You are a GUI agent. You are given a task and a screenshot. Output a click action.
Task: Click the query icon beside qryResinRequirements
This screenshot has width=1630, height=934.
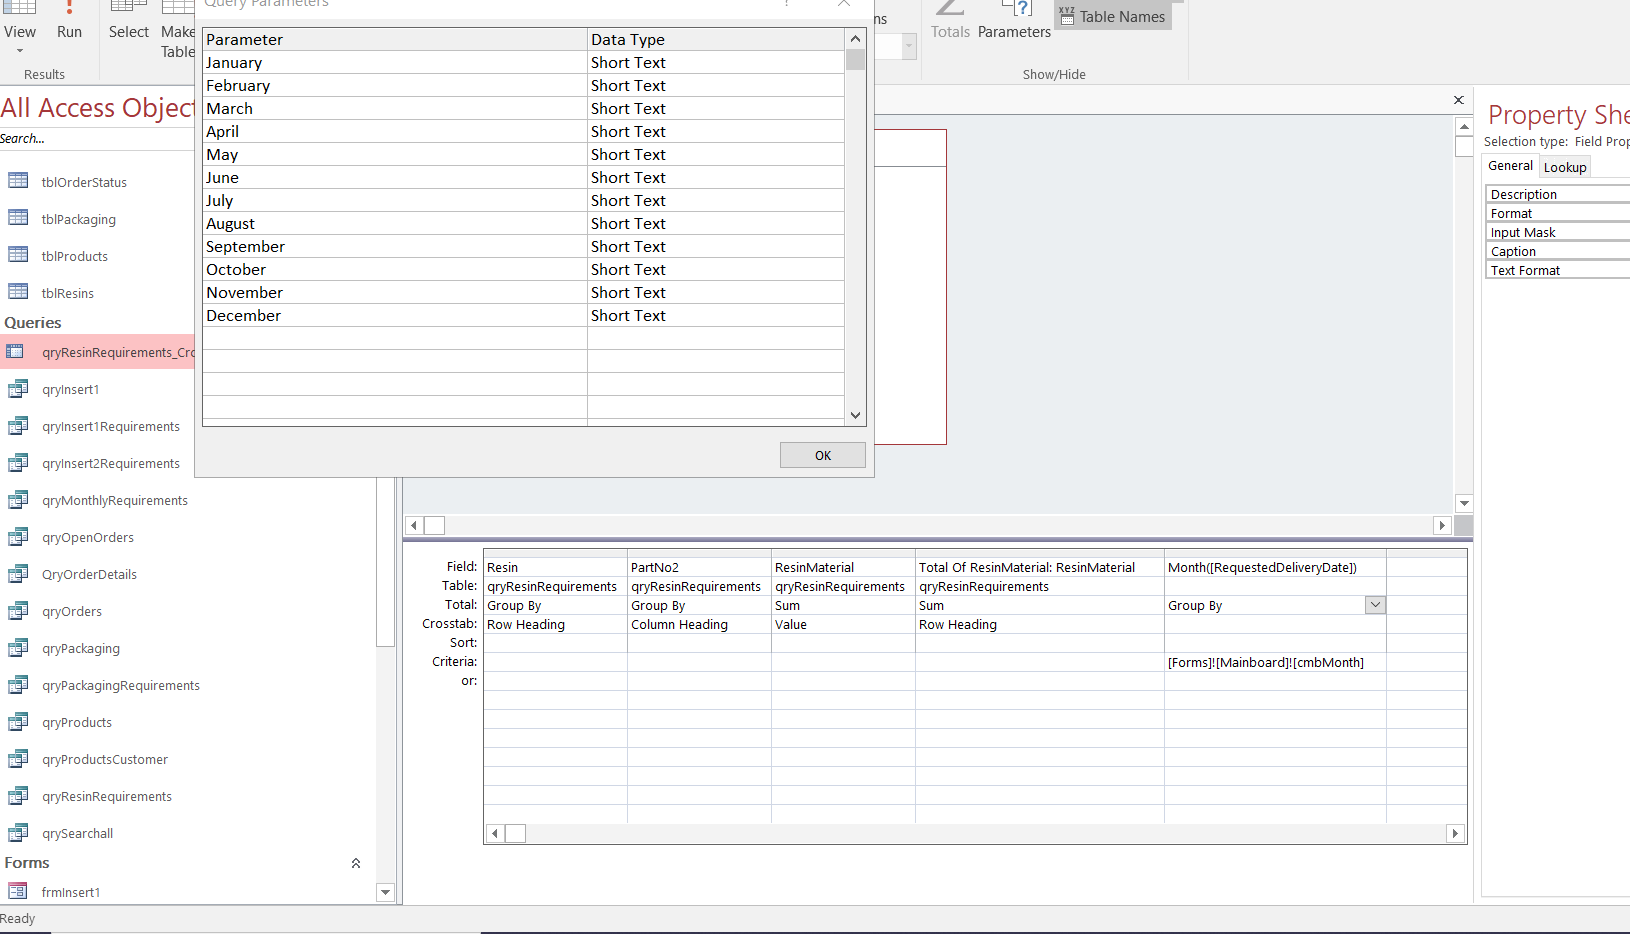pos(18,796)
